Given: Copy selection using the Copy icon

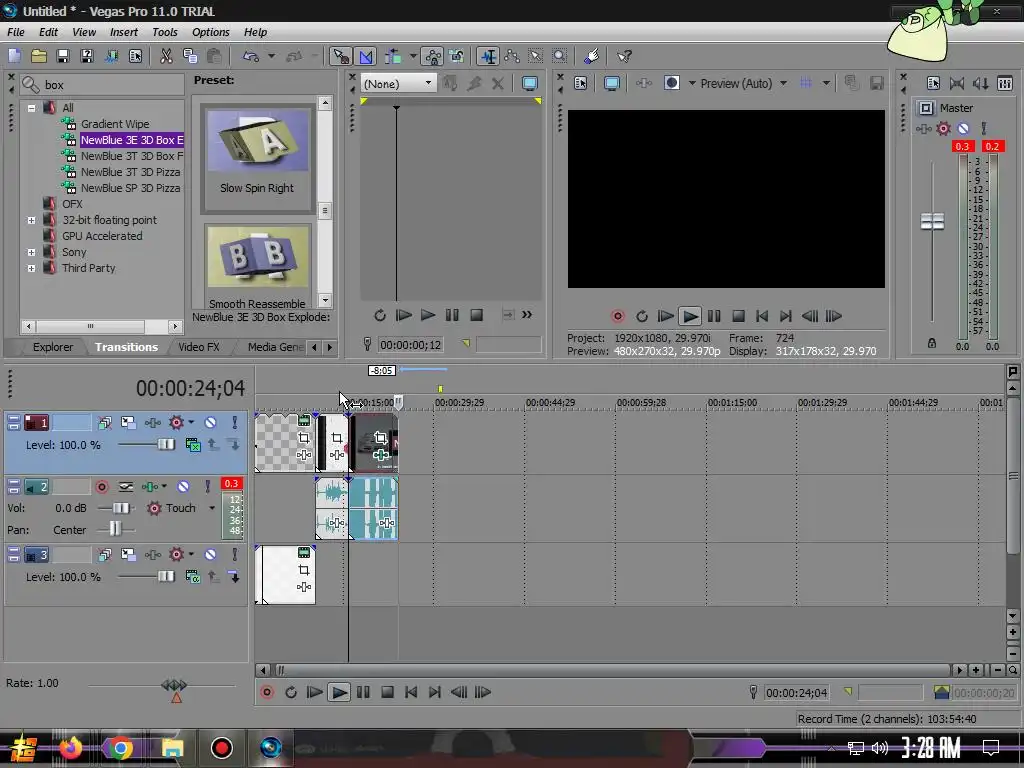Looking at the screenshot, I should 190,56.
